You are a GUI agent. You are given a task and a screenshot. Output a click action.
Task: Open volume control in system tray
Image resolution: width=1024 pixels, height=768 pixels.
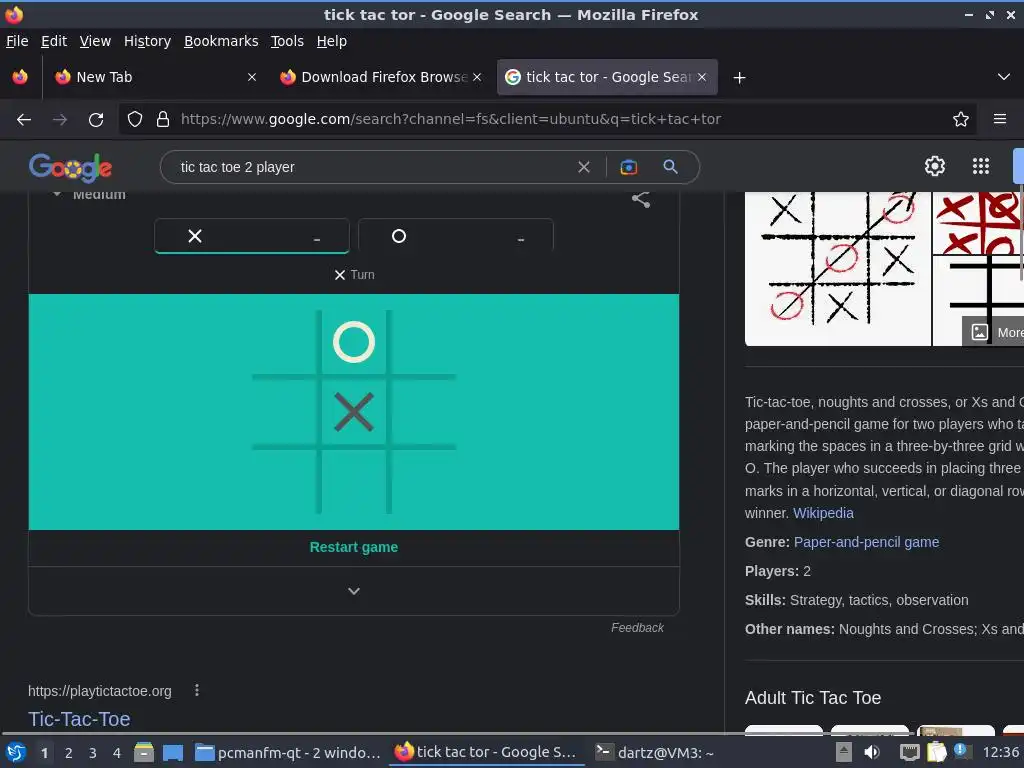point(872,752)
